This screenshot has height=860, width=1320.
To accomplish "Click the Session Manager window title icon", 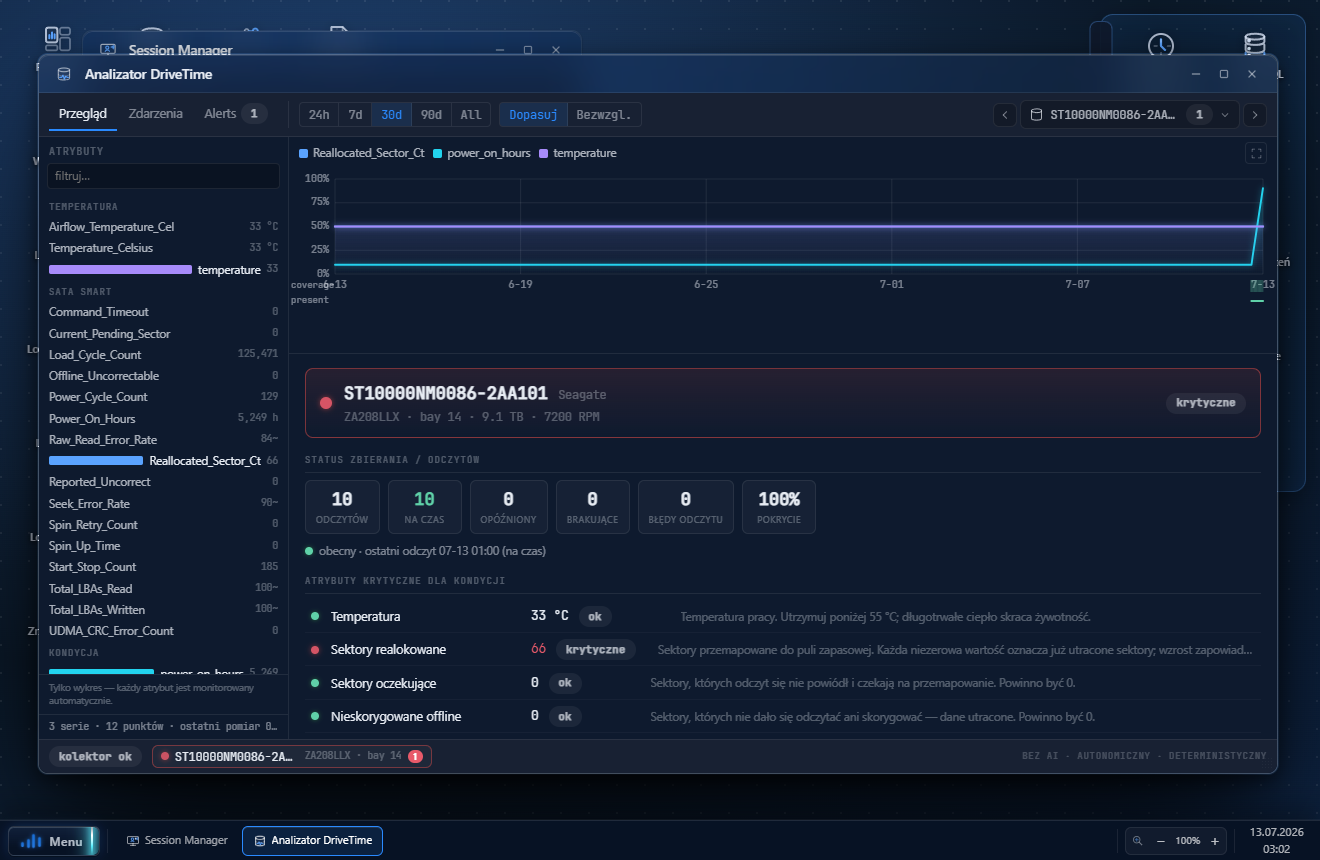I will click(x=108, y=50).
